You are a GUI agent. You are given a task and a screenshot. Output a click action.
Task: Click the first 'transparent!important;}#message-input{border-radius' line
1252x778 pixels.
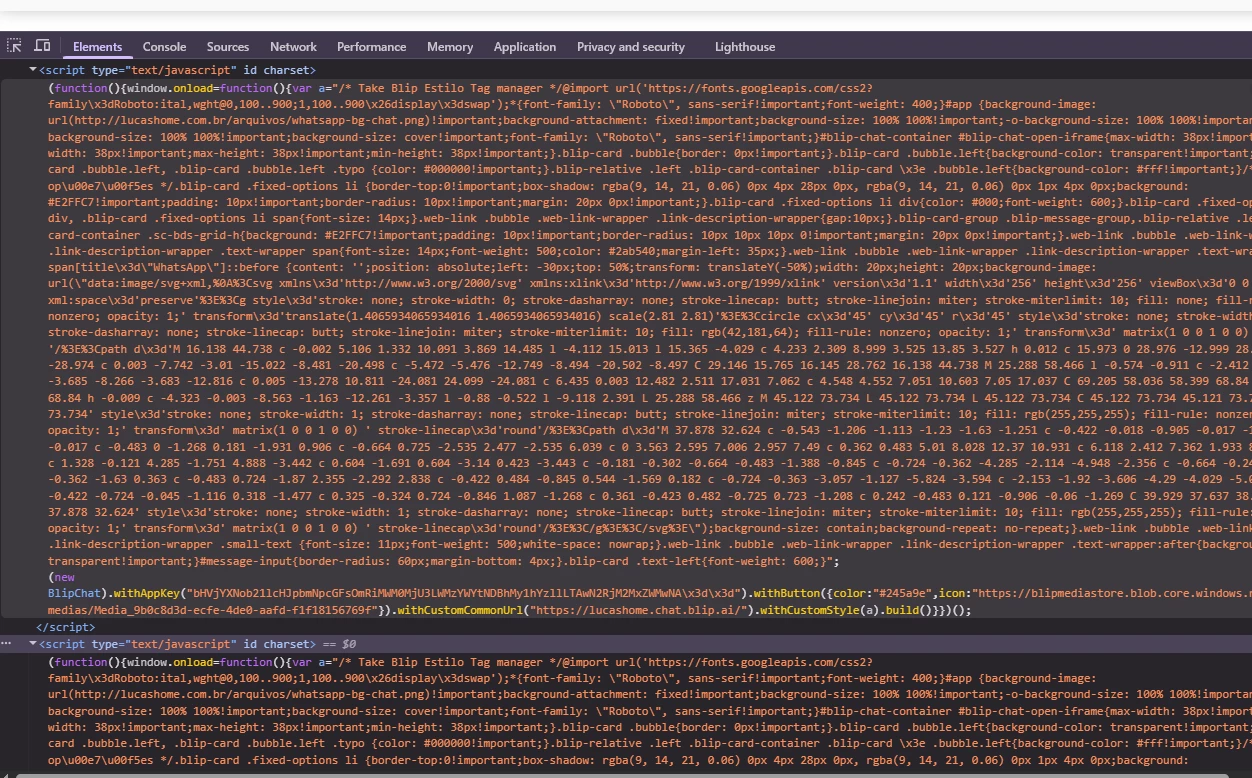[x=444, y=561]
